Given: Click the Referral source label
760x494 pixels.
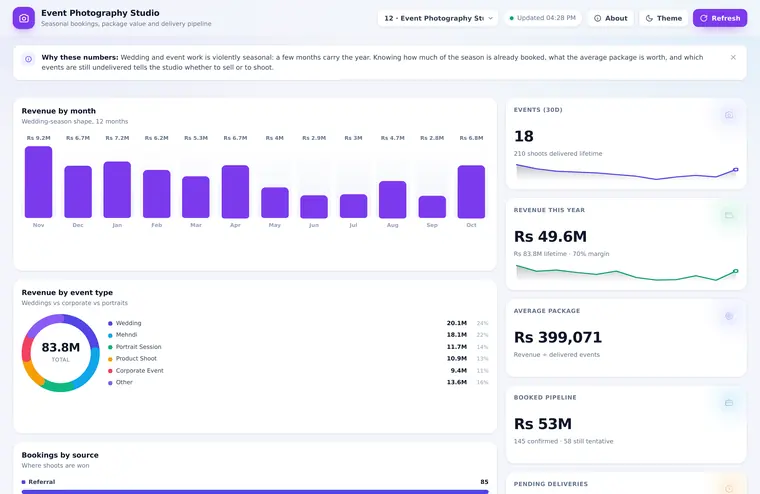Looking at the screenshot, I should tap(42, 482).
